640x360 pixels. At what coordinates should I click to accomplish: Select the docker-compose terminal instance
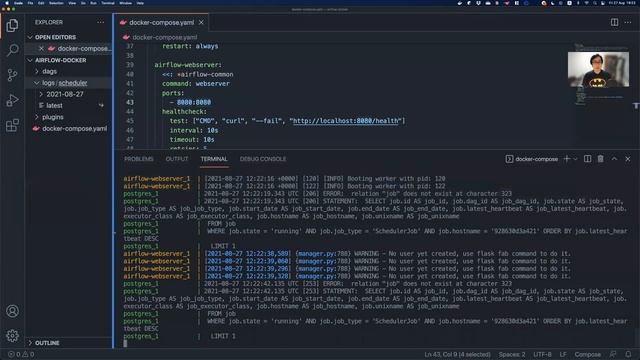click(x=531, y=159)
